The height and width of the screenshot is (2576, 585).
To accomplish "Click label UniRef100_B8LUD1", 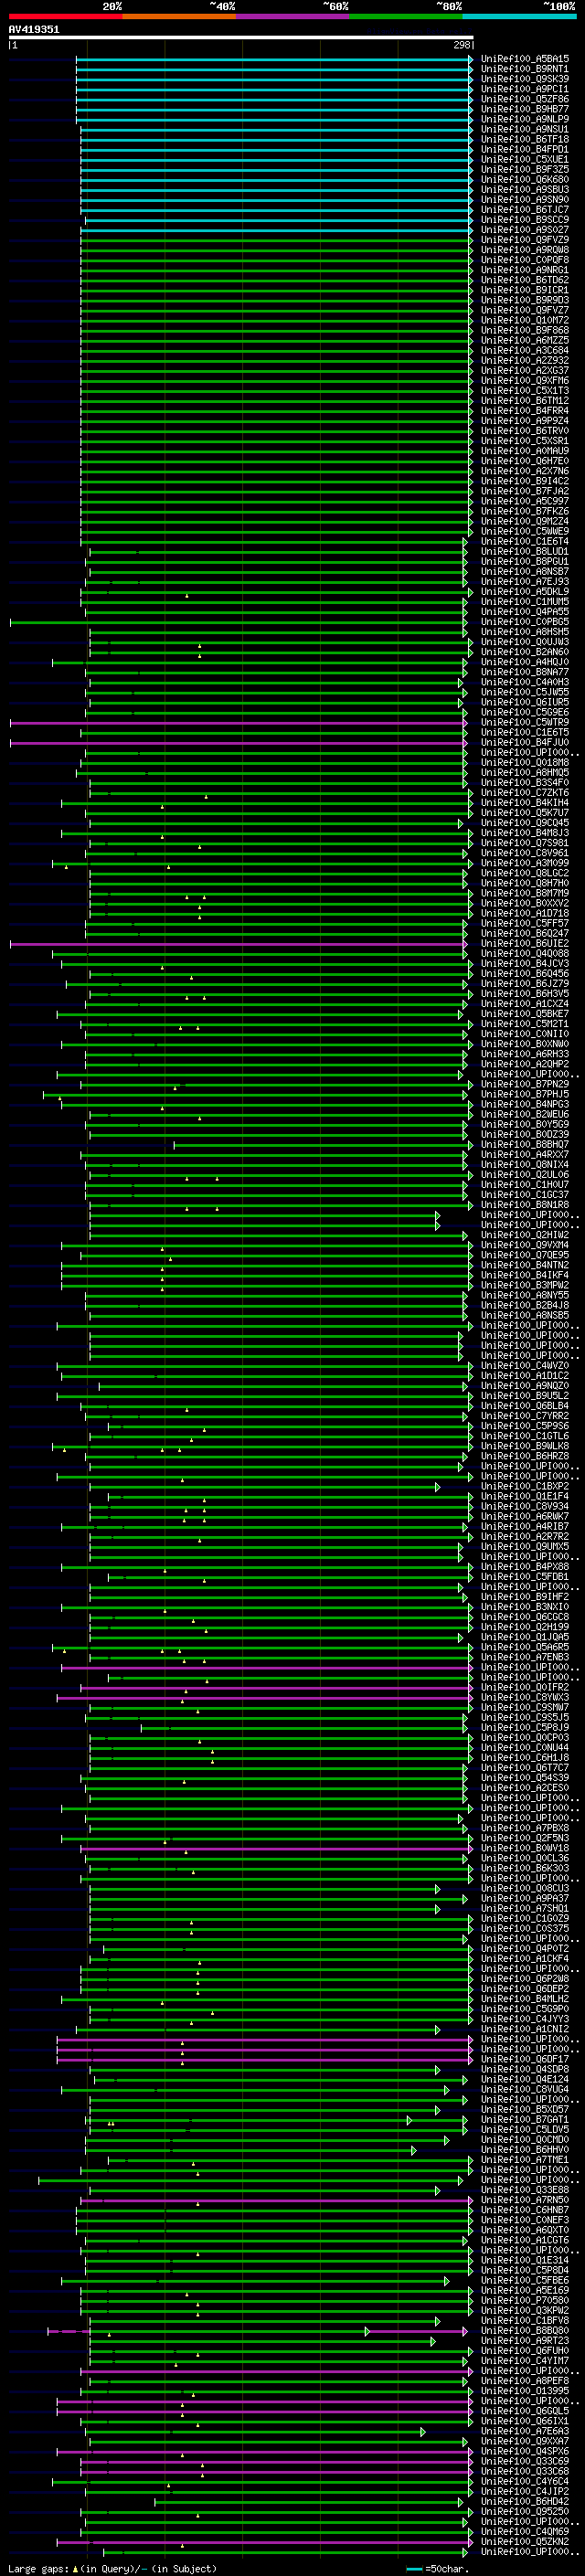I will [x=525, y=551].
